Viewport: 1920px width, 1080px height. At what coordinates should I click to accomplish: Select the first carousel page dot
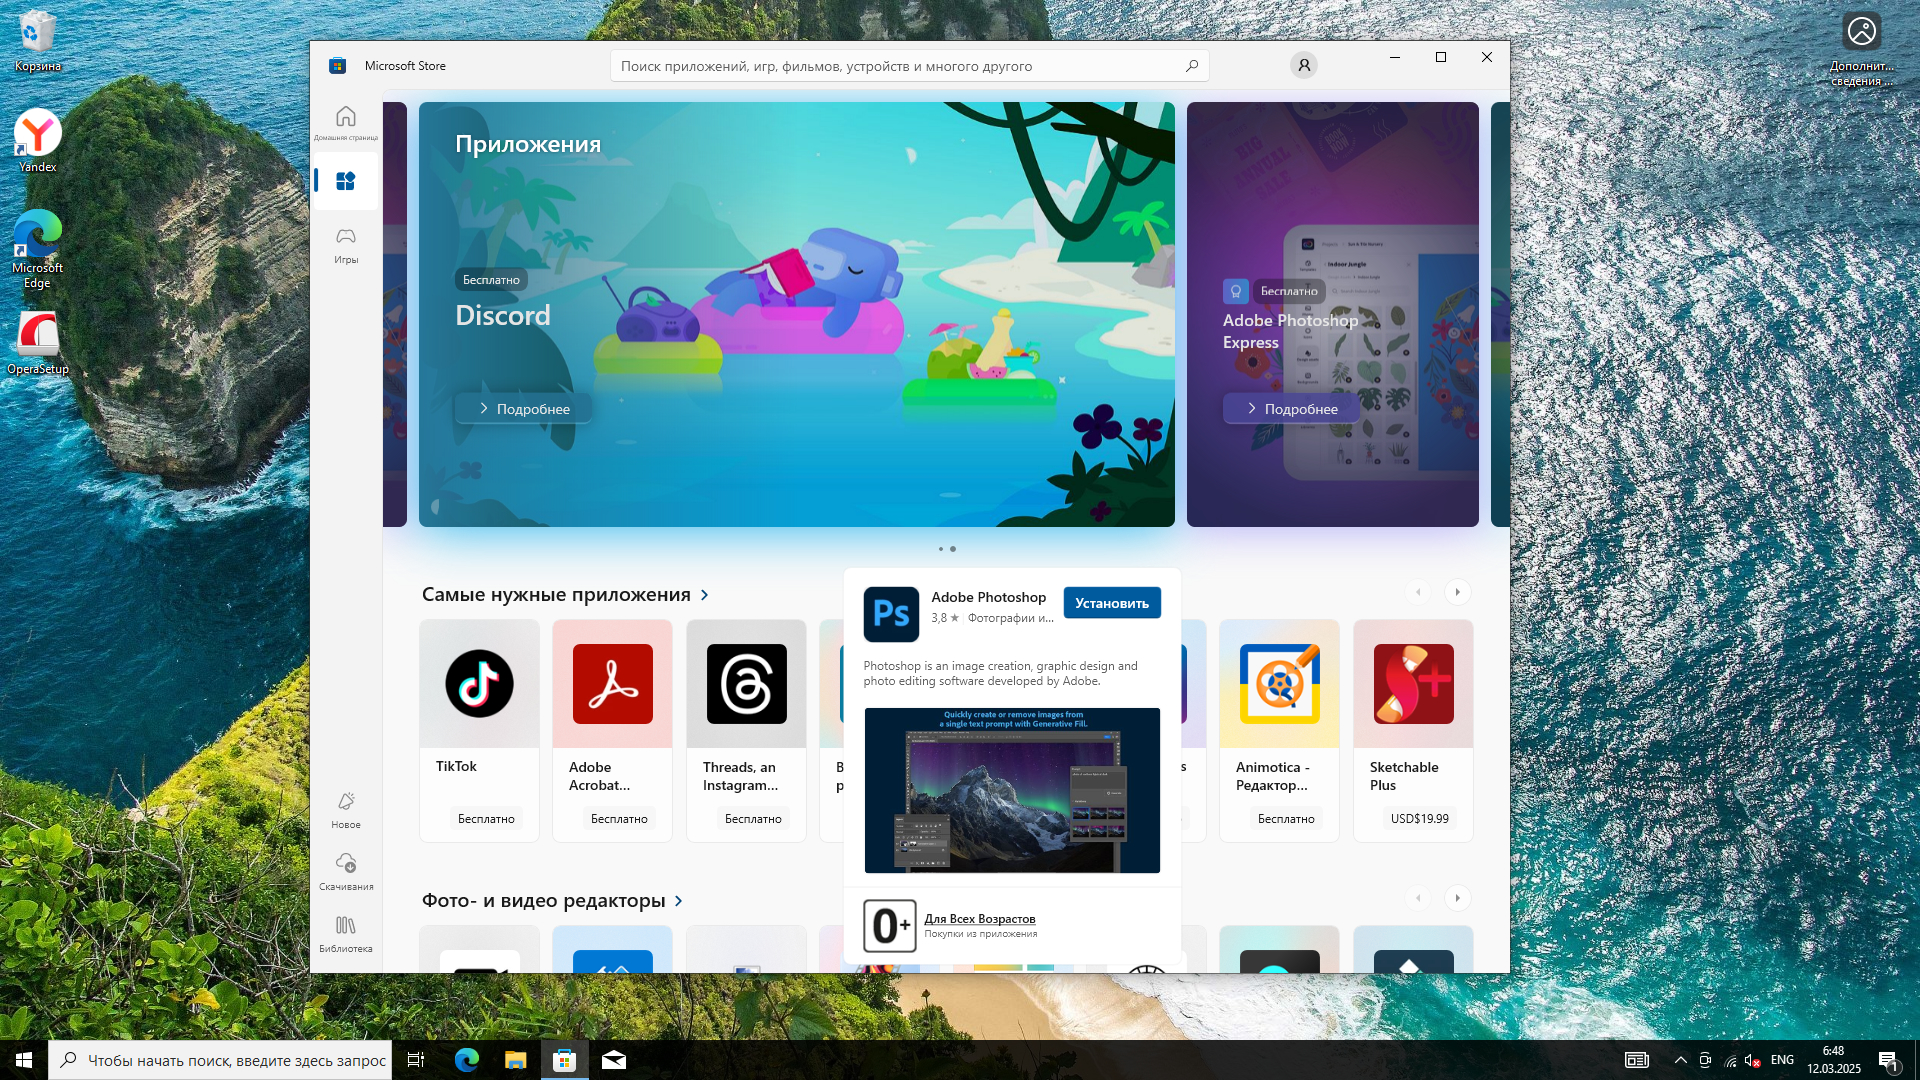pos(941,549)
